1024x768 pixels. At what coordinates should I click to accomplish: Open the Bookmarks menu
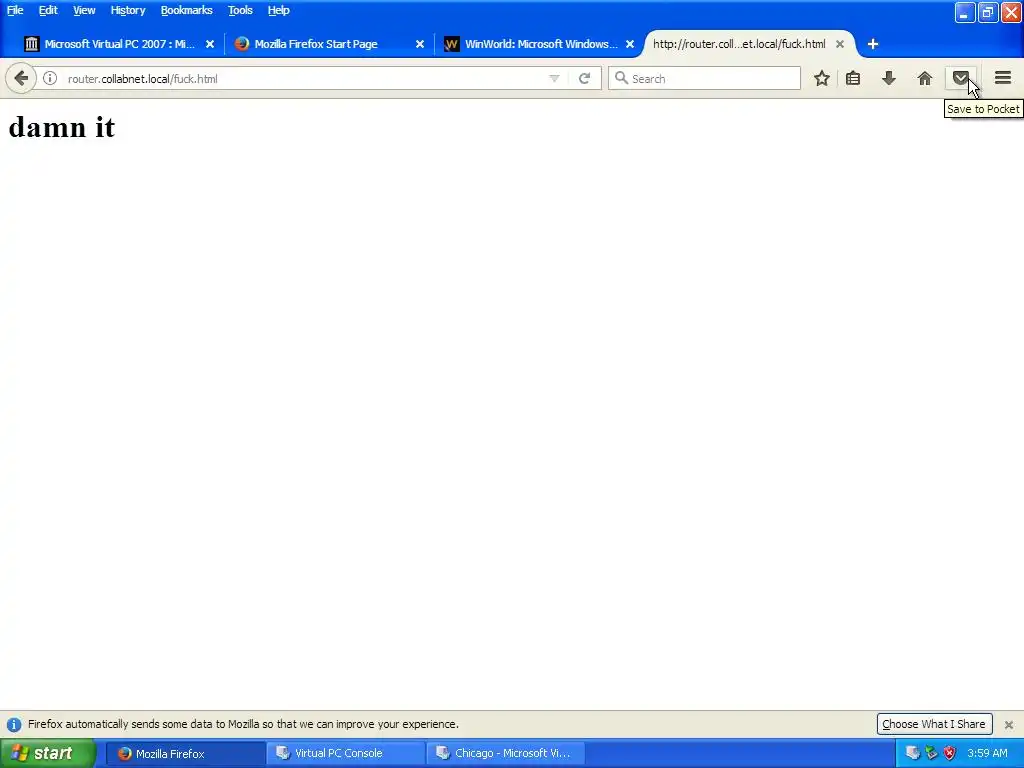point(186,10)
